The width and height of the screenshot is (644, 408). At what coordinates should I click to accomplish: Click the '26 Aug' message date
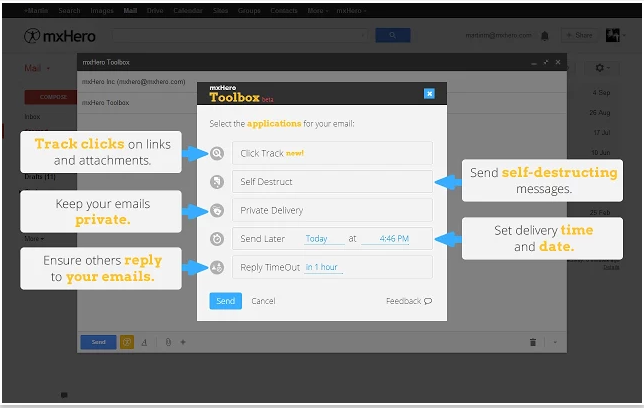pos(600,113)
